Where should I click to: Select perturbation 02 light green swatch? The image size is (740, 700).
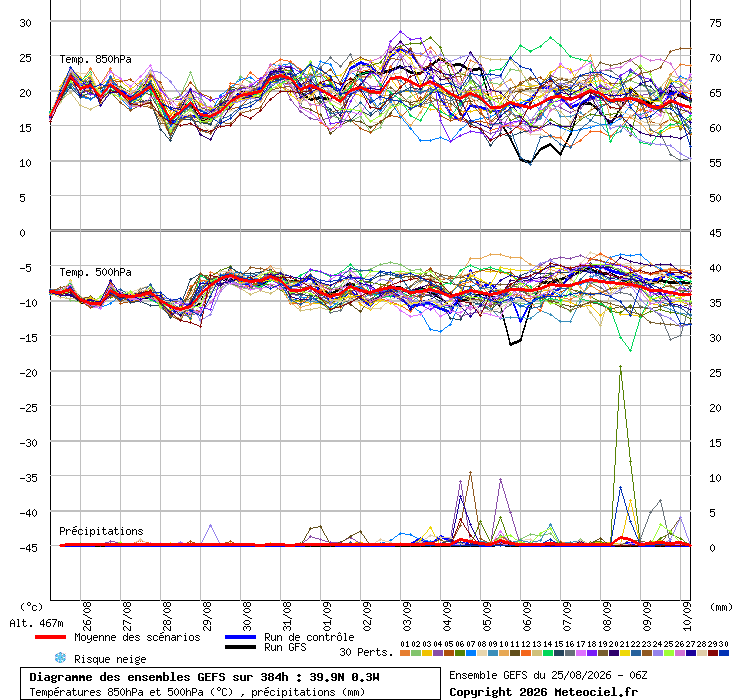tap(416, 653)
